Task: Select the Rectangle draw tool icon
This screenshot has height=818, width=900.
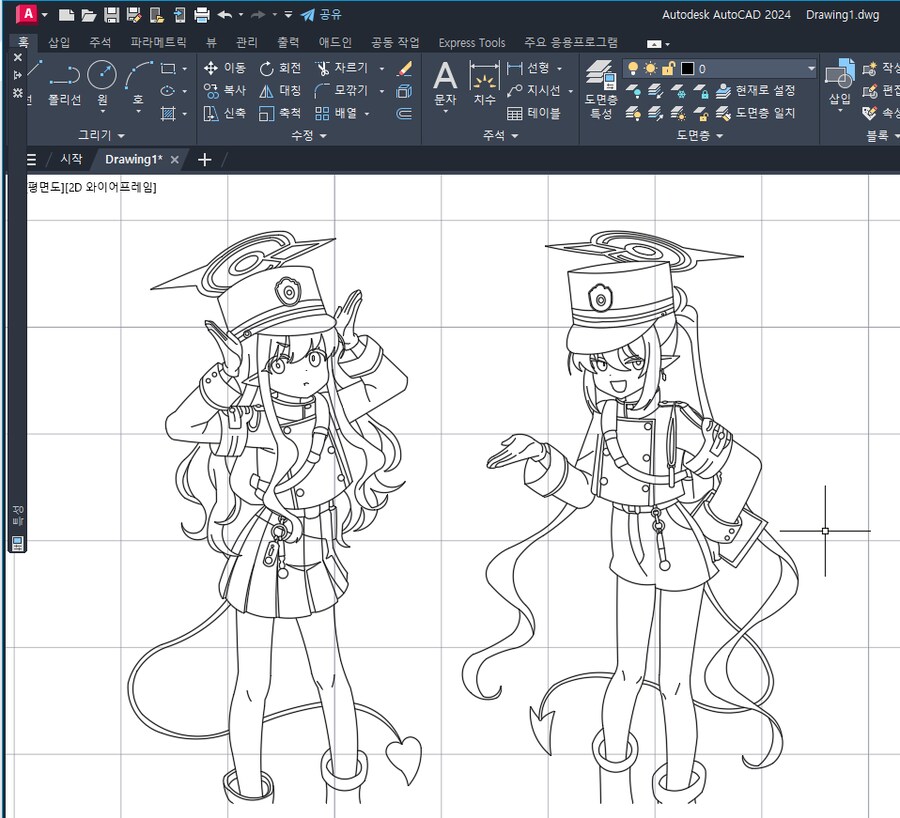Action: [168, 69]
